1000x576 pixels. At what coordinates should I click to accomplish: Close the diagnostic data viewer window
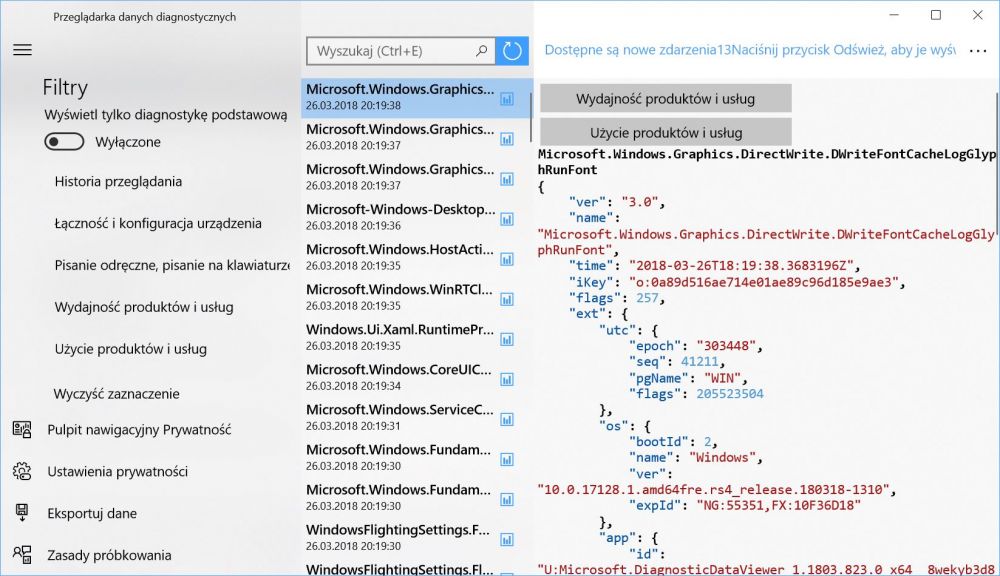point(978,15)
